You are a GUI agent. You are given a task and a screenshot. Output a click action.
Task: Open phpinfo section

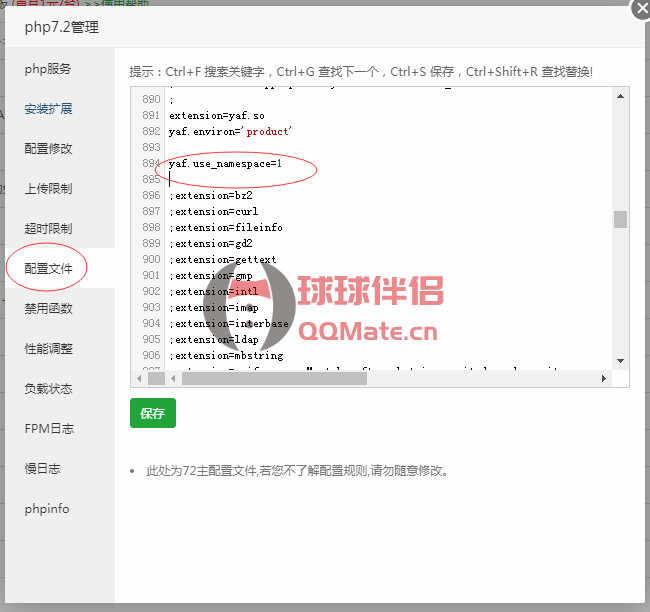coord(47,509)
